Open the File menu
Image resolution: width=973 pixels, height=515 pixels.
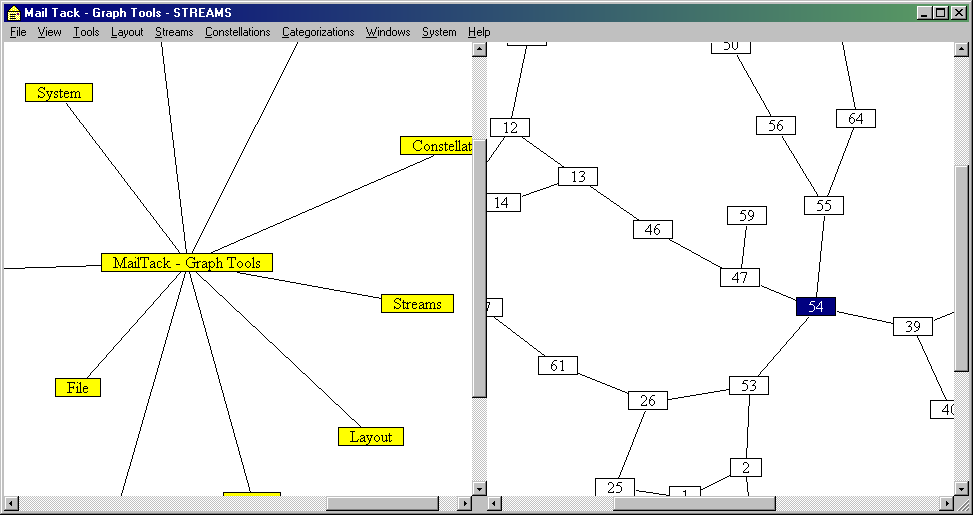pos(18,32)
